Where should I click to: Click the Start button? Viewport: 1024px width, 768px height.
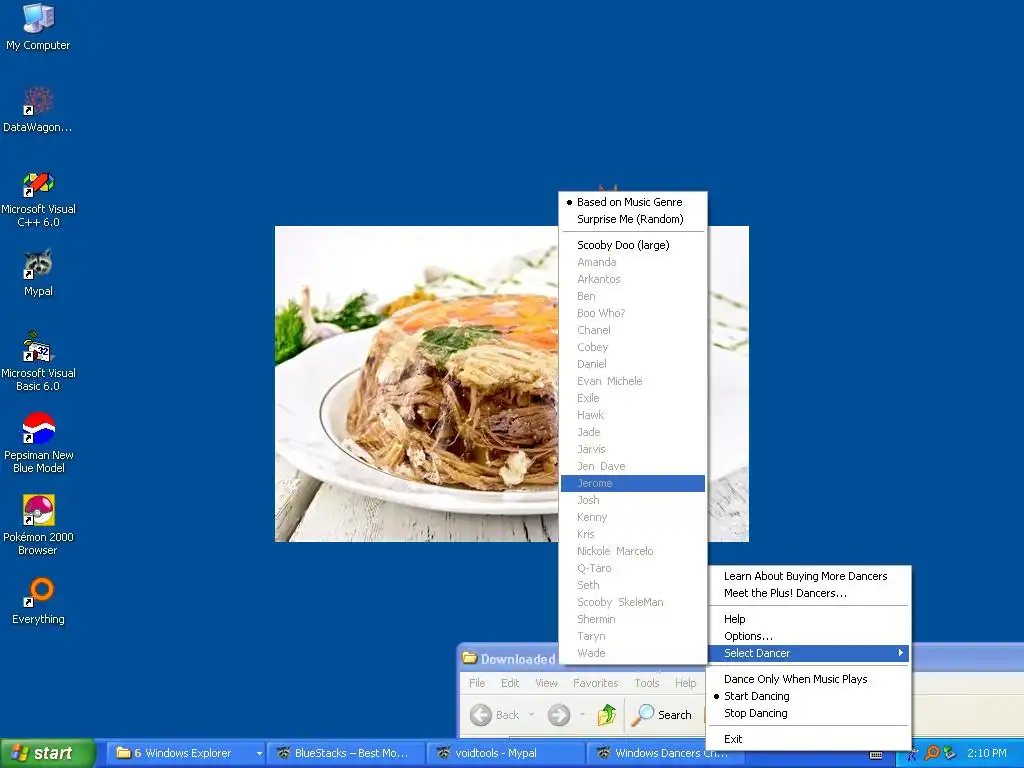[x=47, y=754]
